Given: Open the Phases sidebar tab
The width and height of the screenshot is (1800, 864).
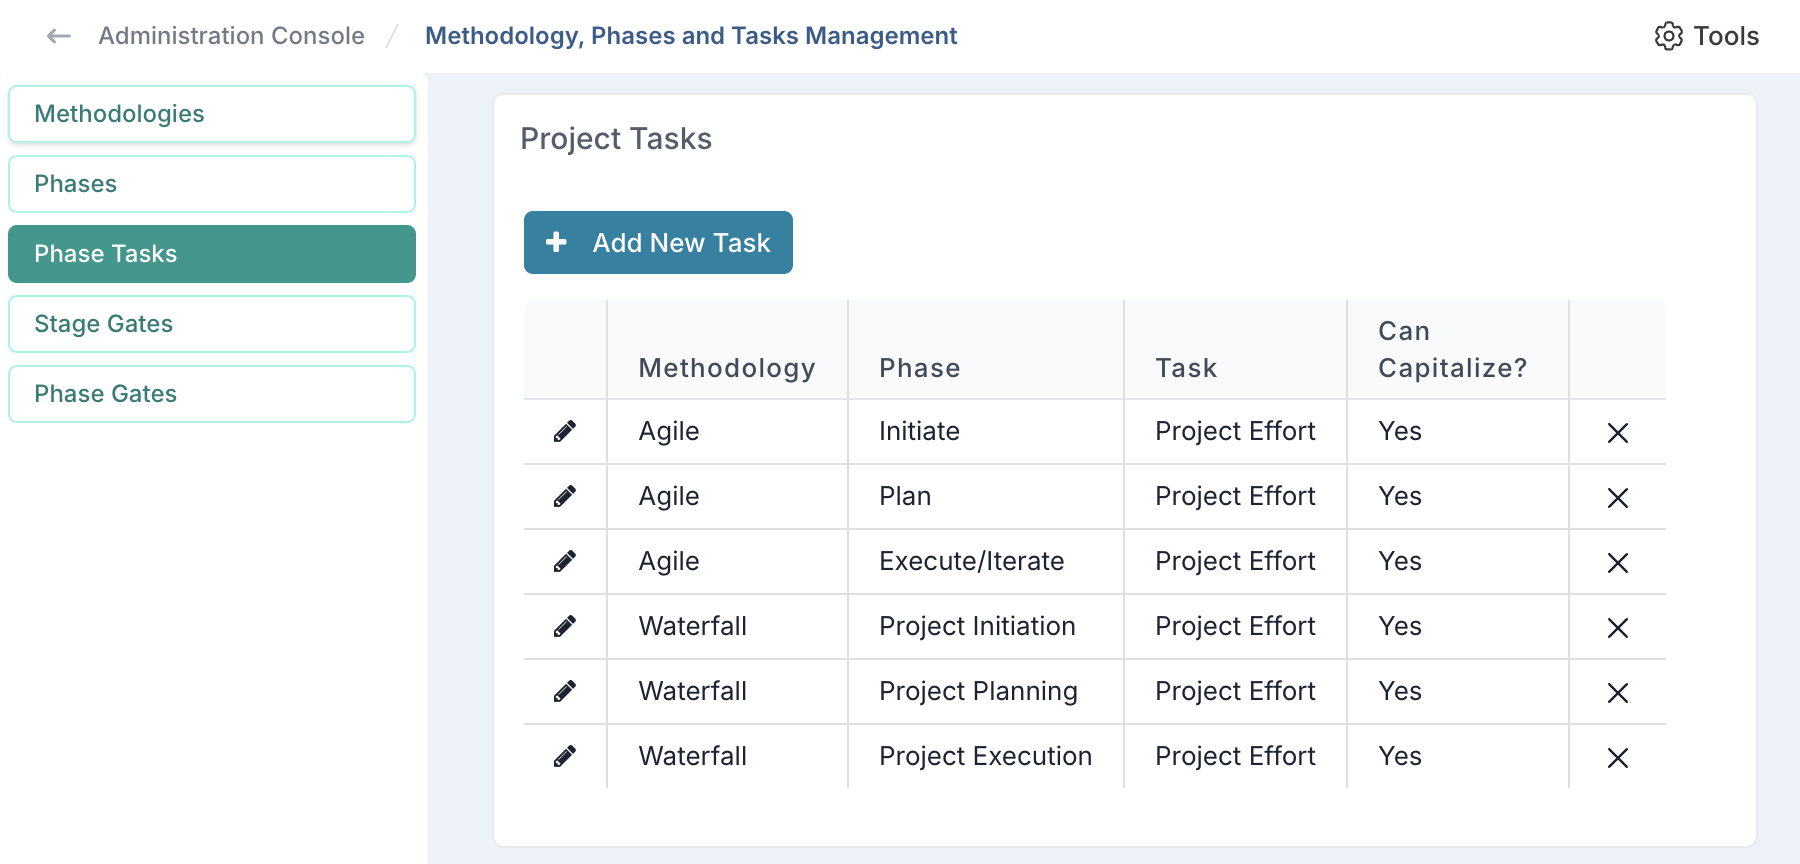Looking at the screenshot, I should pos(212,184).
